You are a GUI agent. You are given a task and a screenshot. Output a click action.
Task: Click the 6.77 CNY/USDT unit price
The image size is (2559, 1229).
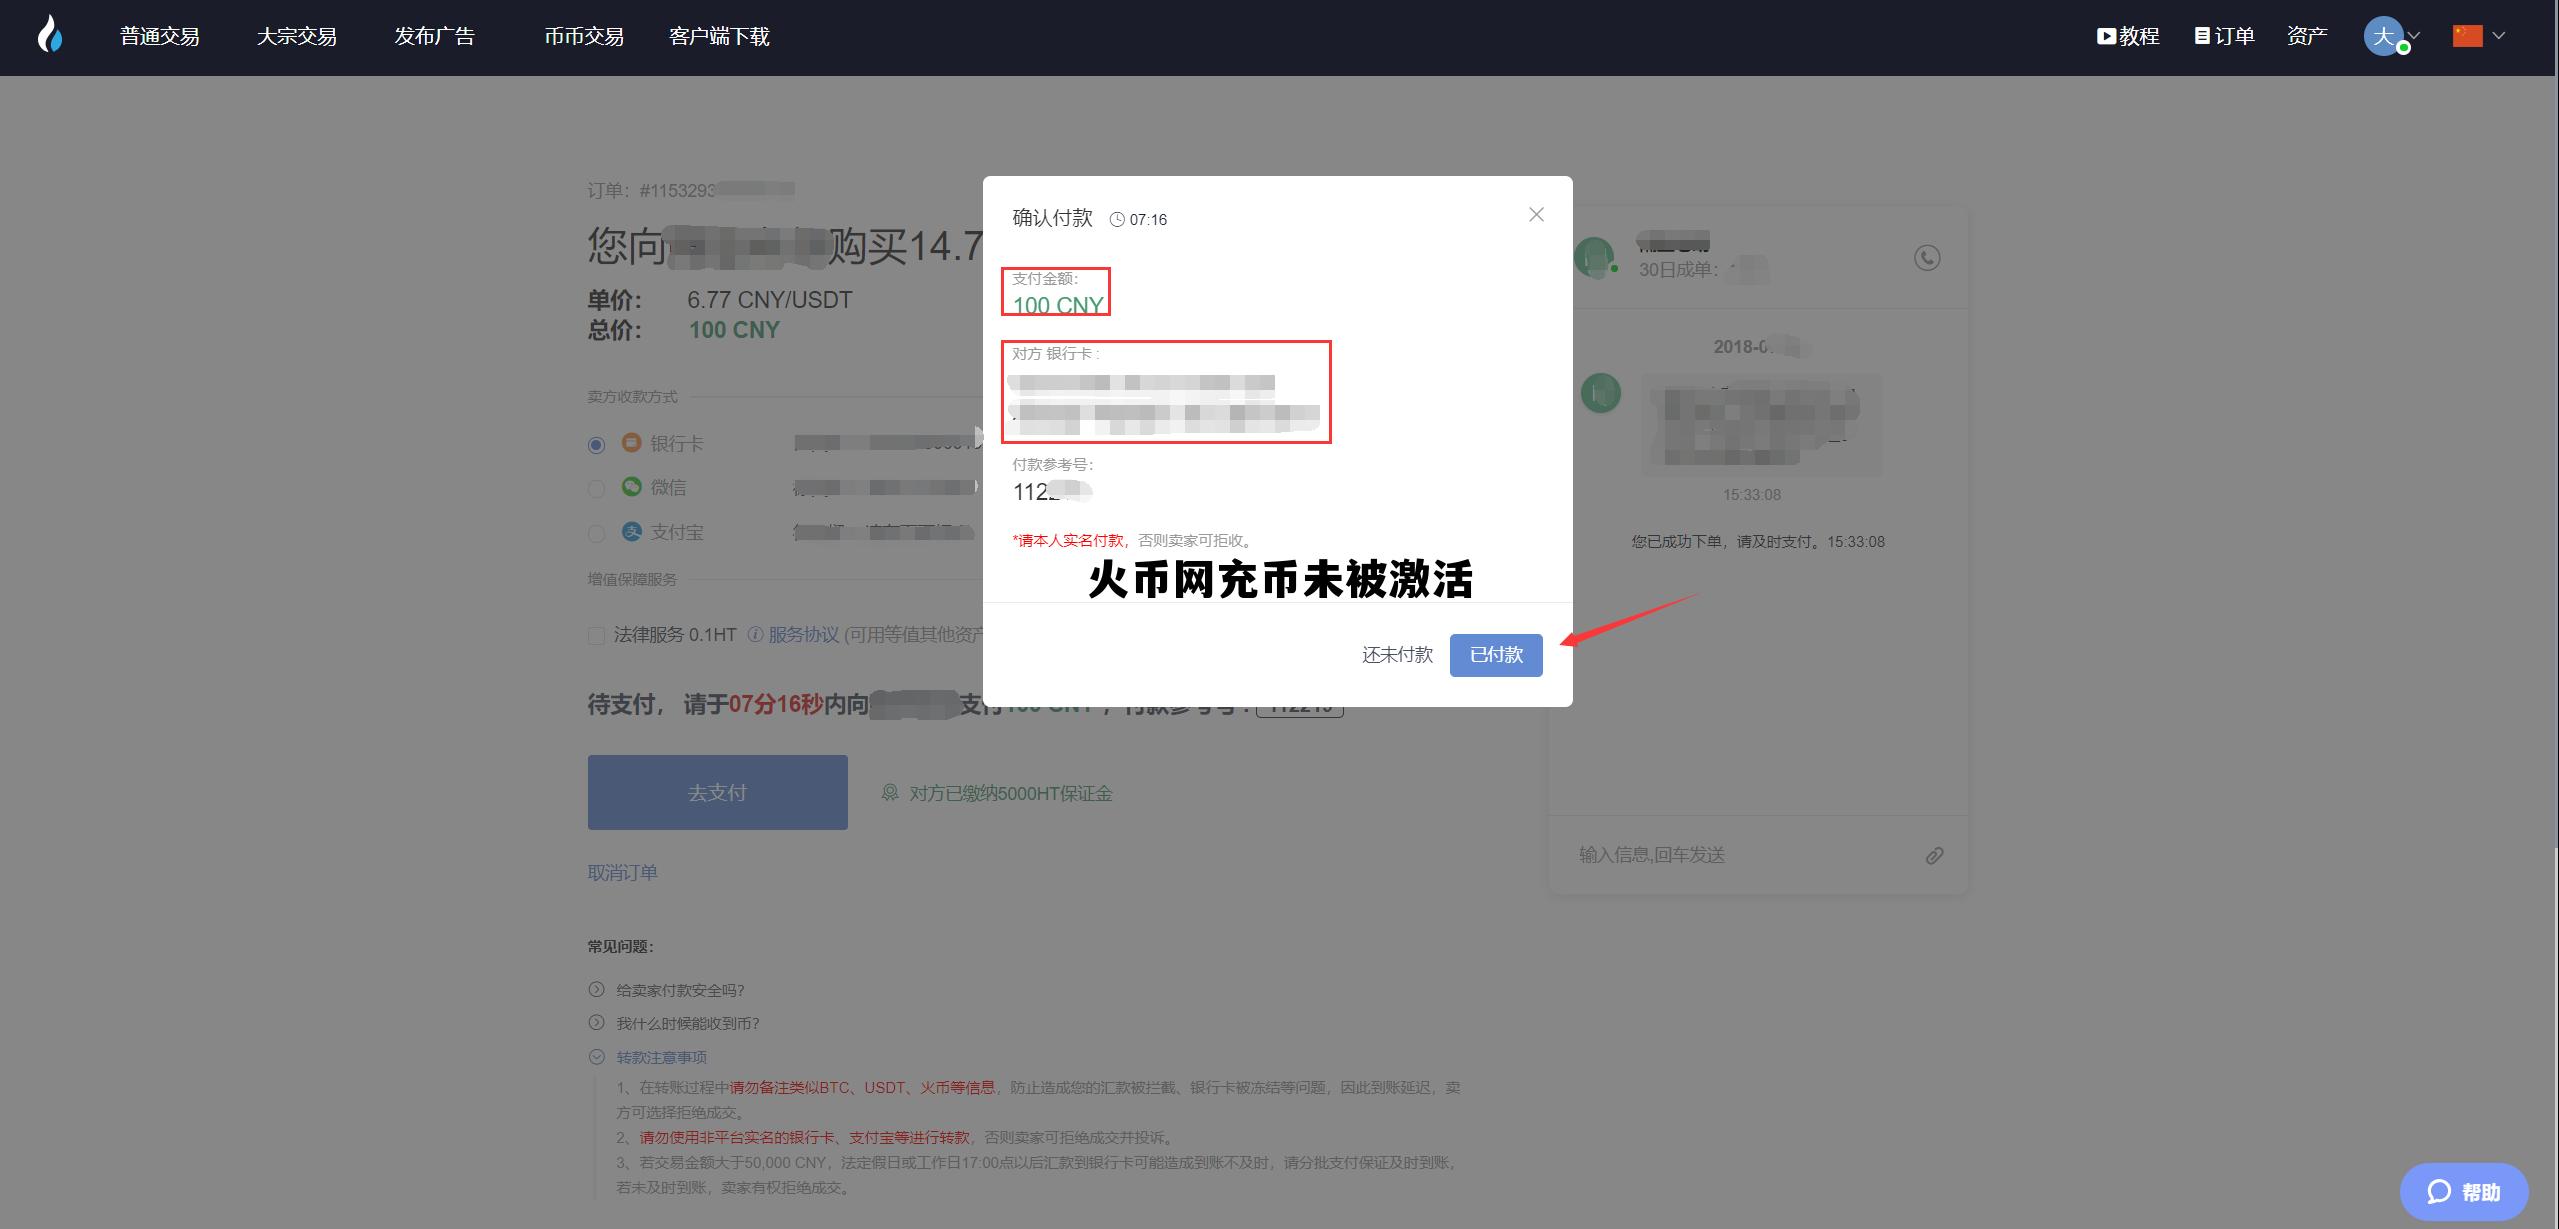coord(769,300)
